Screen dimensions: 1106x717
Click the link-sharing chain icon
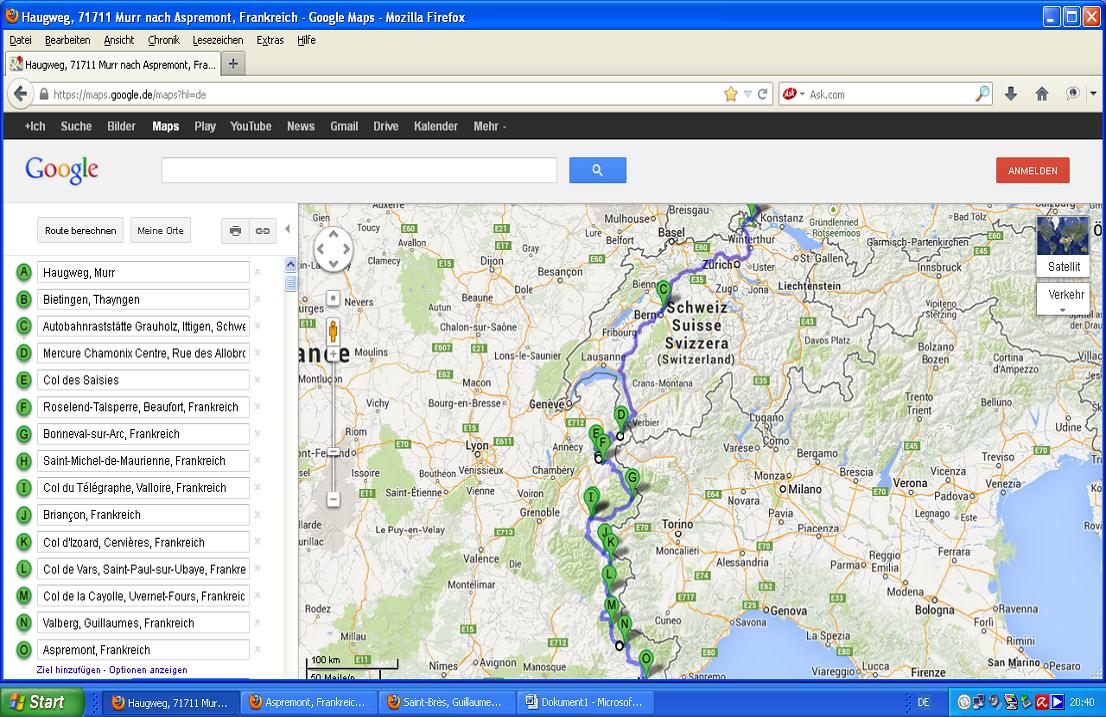point(262,231)
